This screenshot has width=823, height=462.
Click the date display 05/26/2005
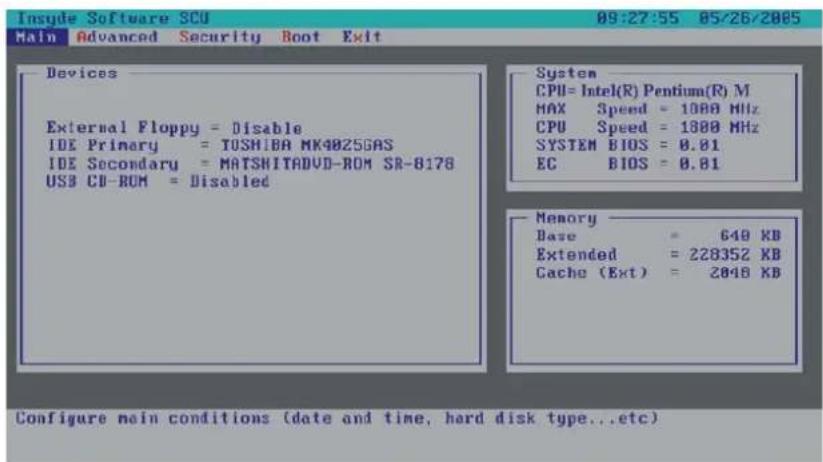(x=750, y=18)
